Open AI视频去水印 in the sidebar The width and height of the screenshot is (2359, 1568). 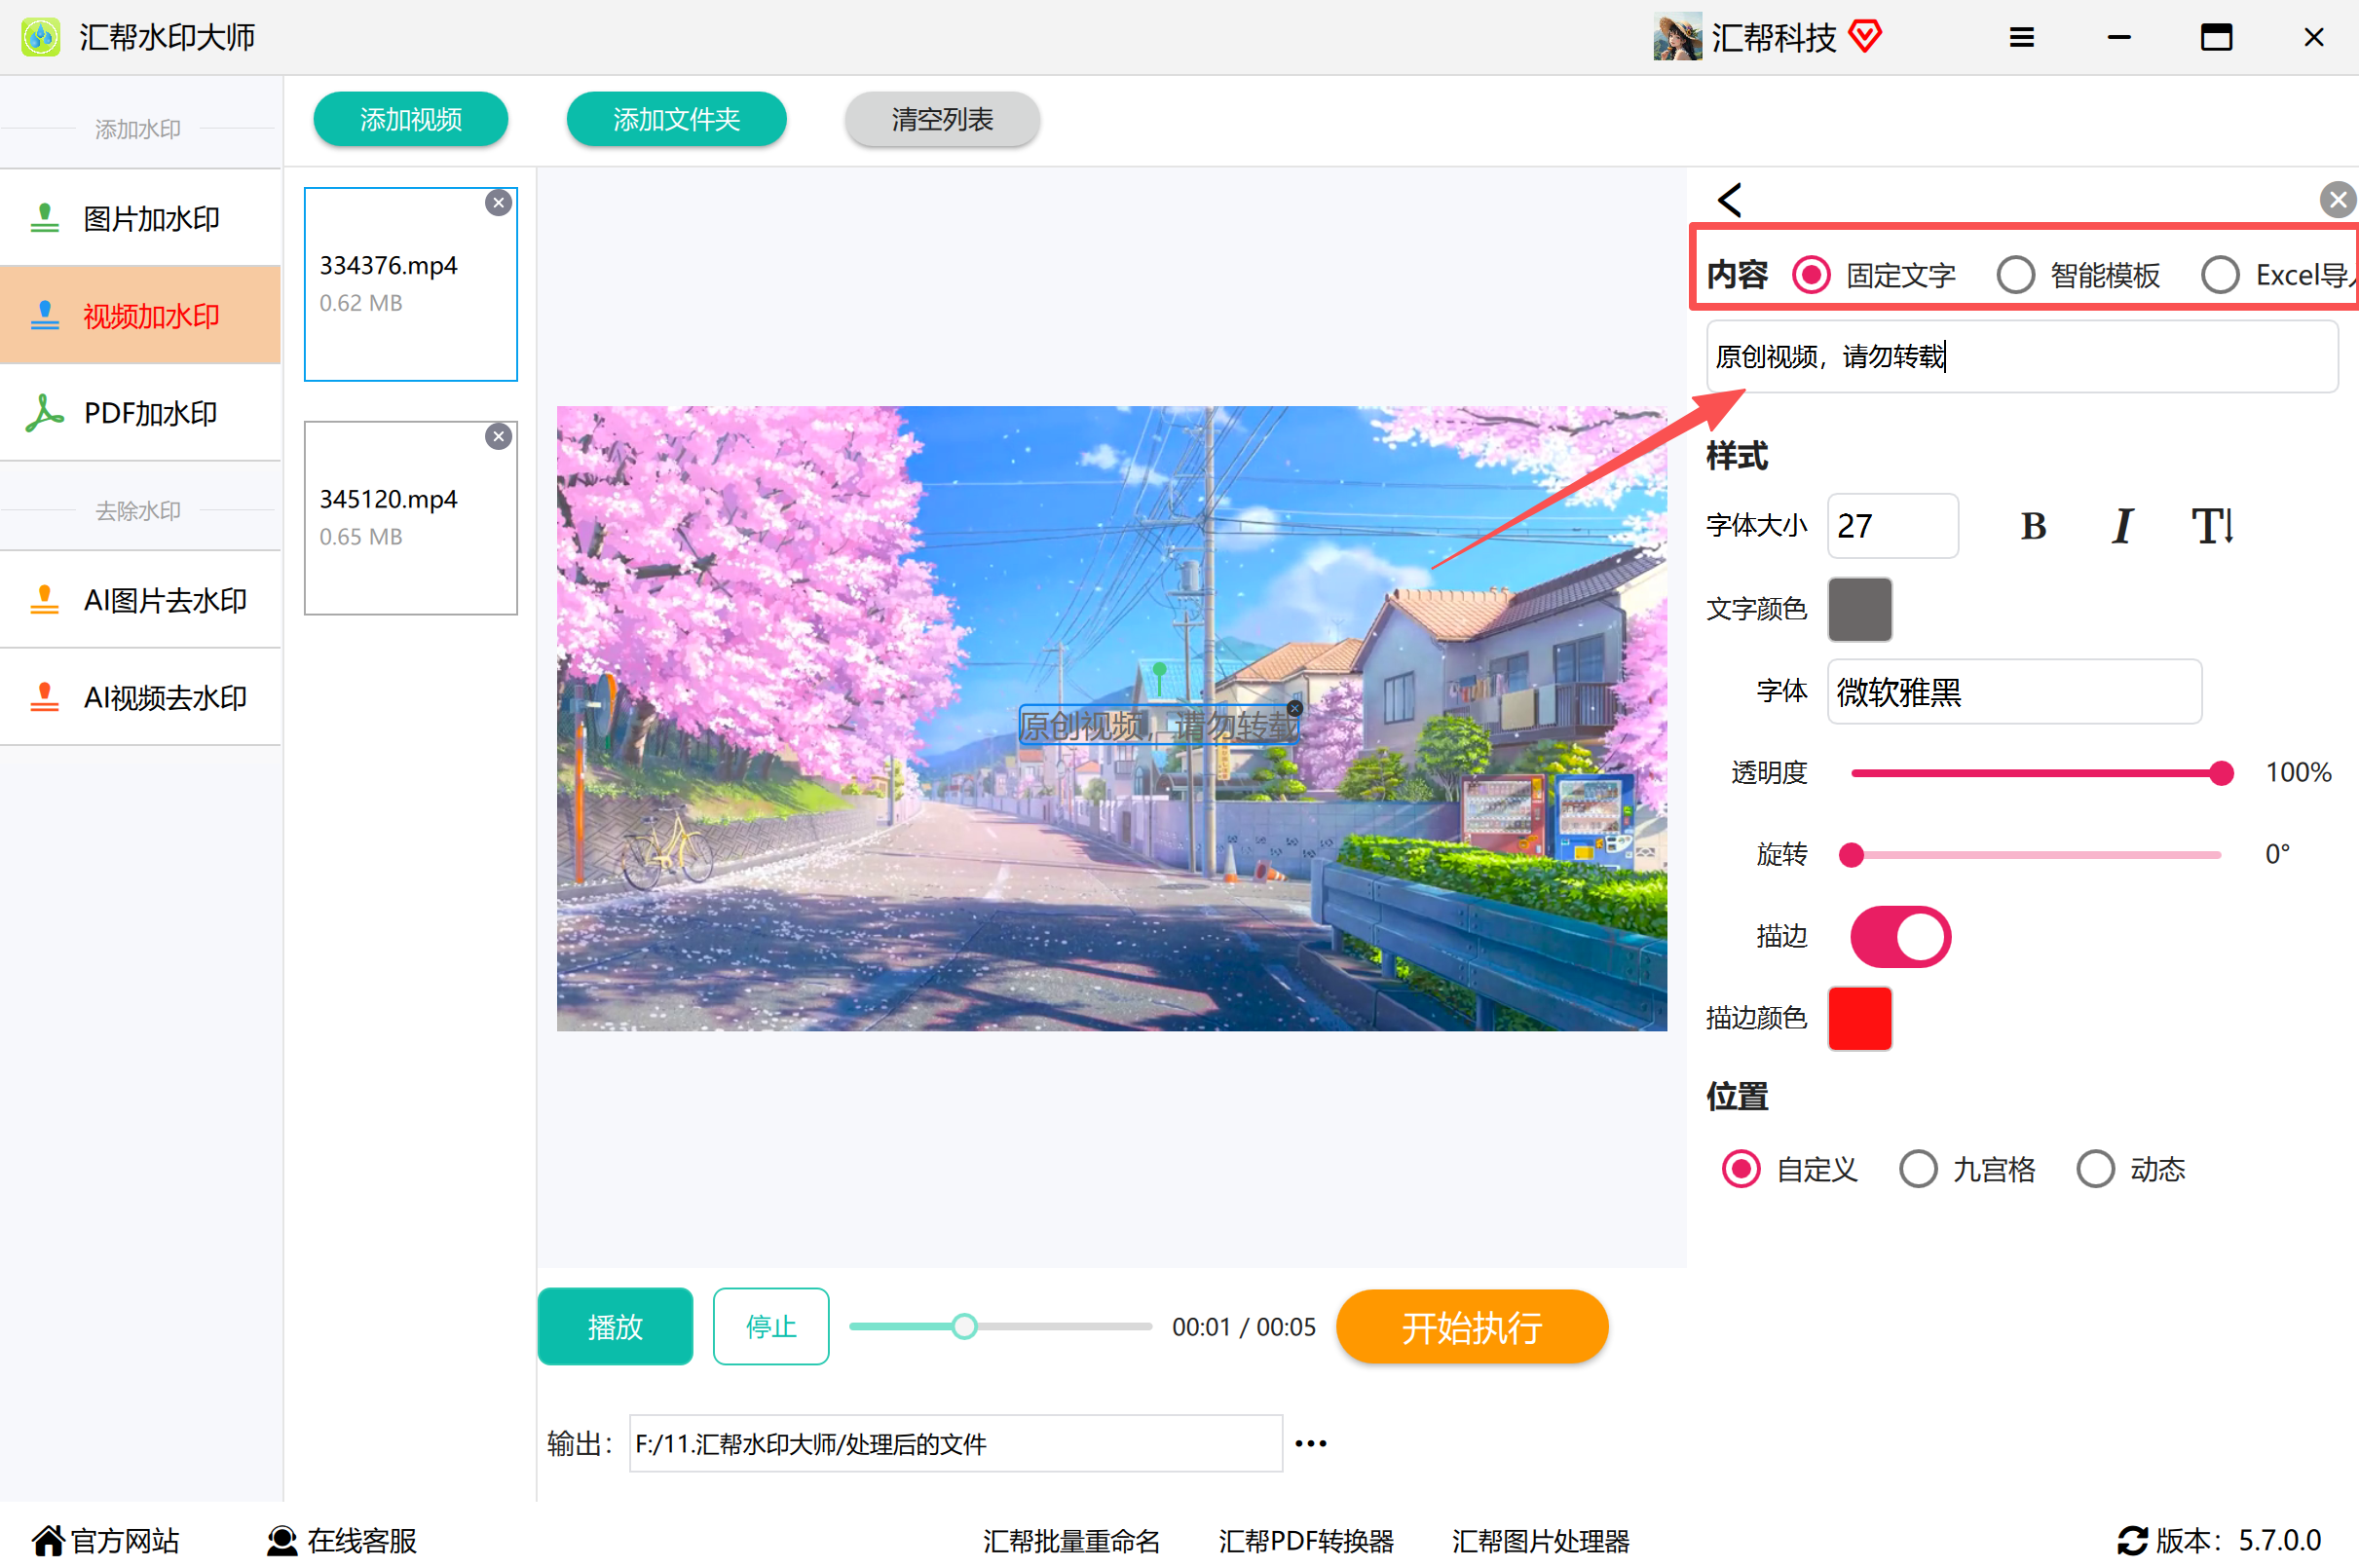pos(140,697)
